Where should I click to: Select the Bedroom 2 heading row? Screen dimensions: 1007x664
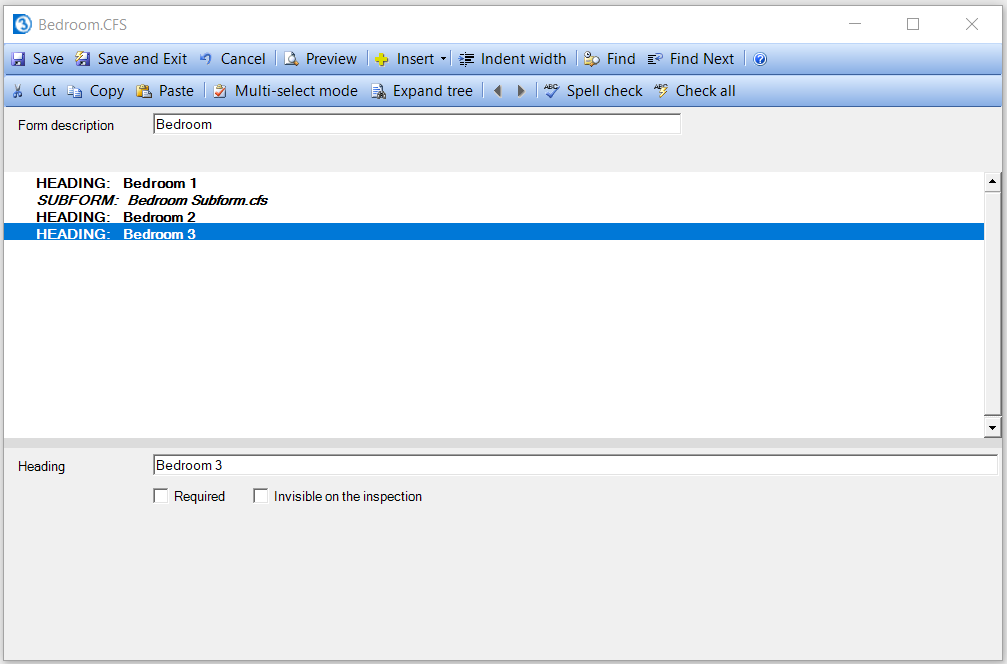494,216
